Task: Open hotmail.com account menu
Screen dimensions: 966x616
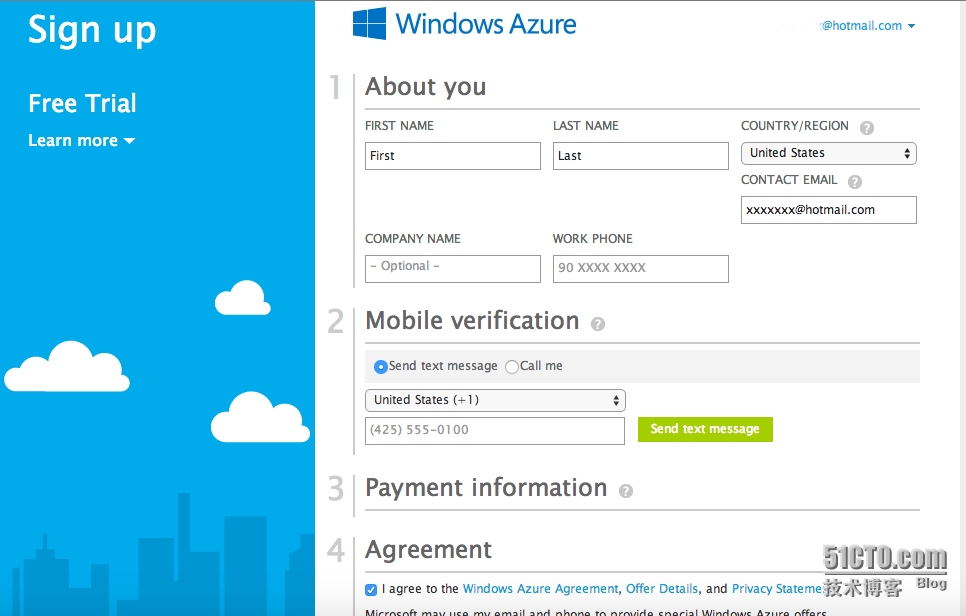Action: click(869, 26)
